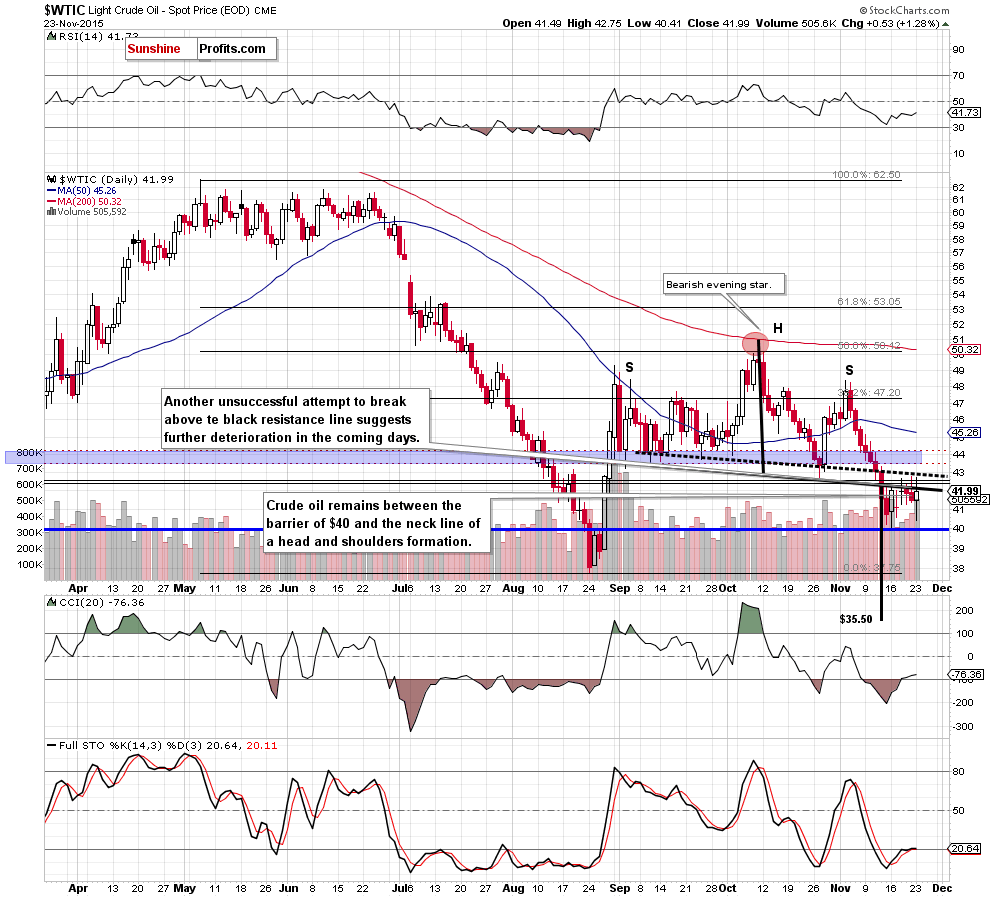The height and width of the screenshot is (897, 990).
Task: Click the -76.36 CCI value tag
Action: pos(966,675)
